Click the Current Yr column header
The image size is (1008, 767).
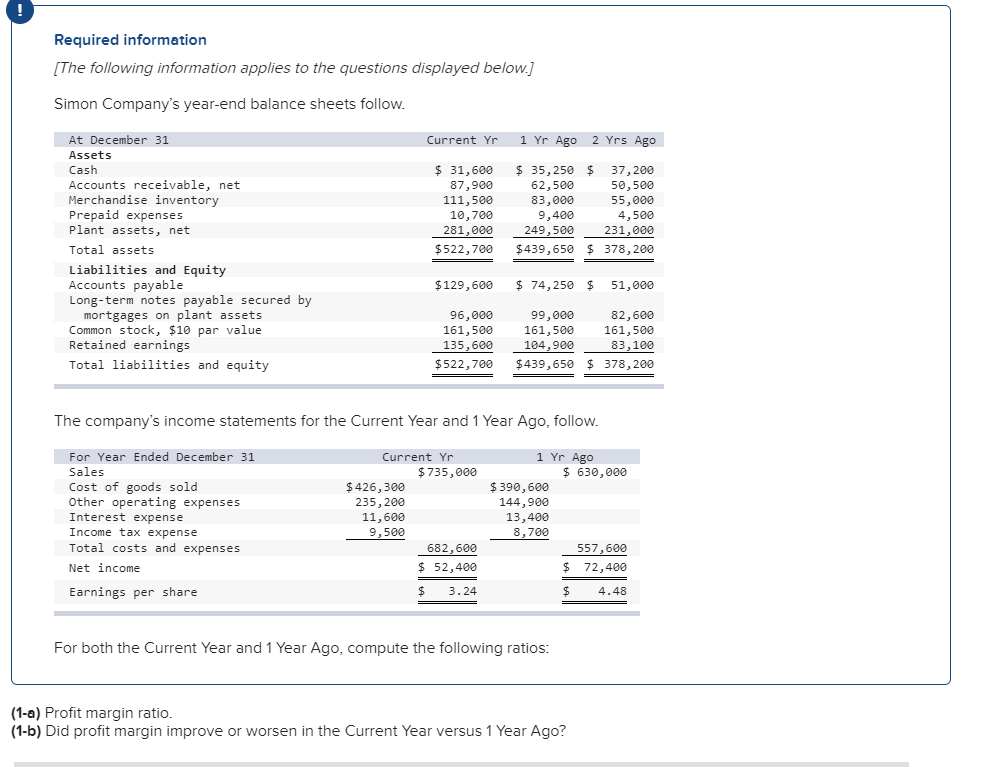coord(461,140)
